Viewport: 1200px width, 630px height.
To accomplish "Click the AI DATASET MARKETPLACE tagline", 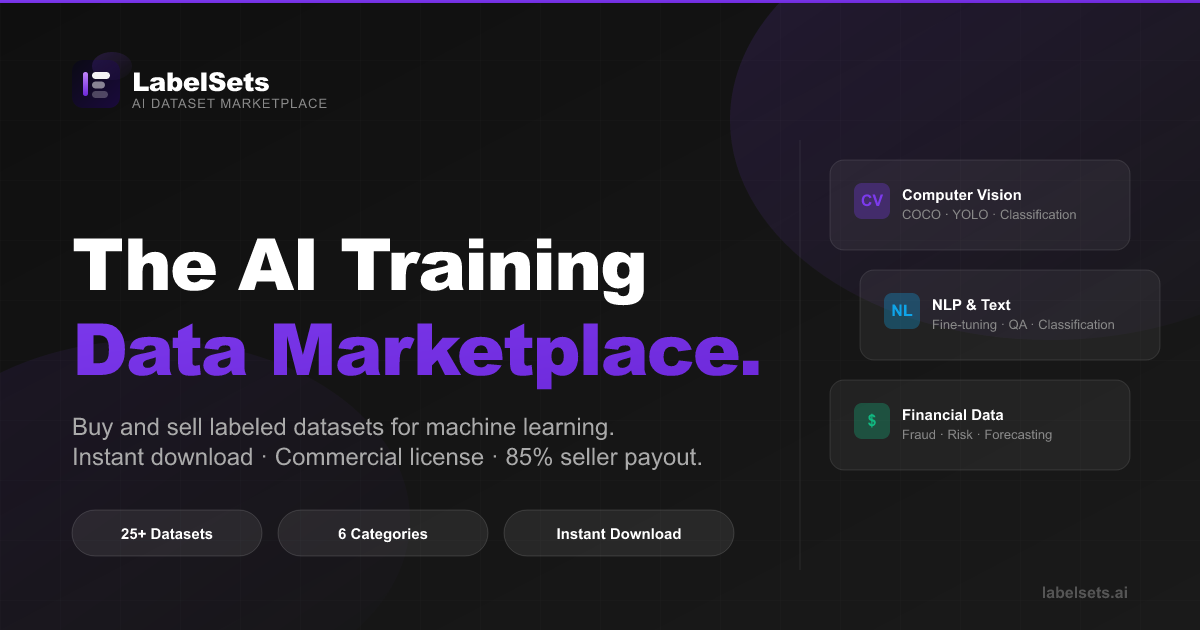I will 230,104.
